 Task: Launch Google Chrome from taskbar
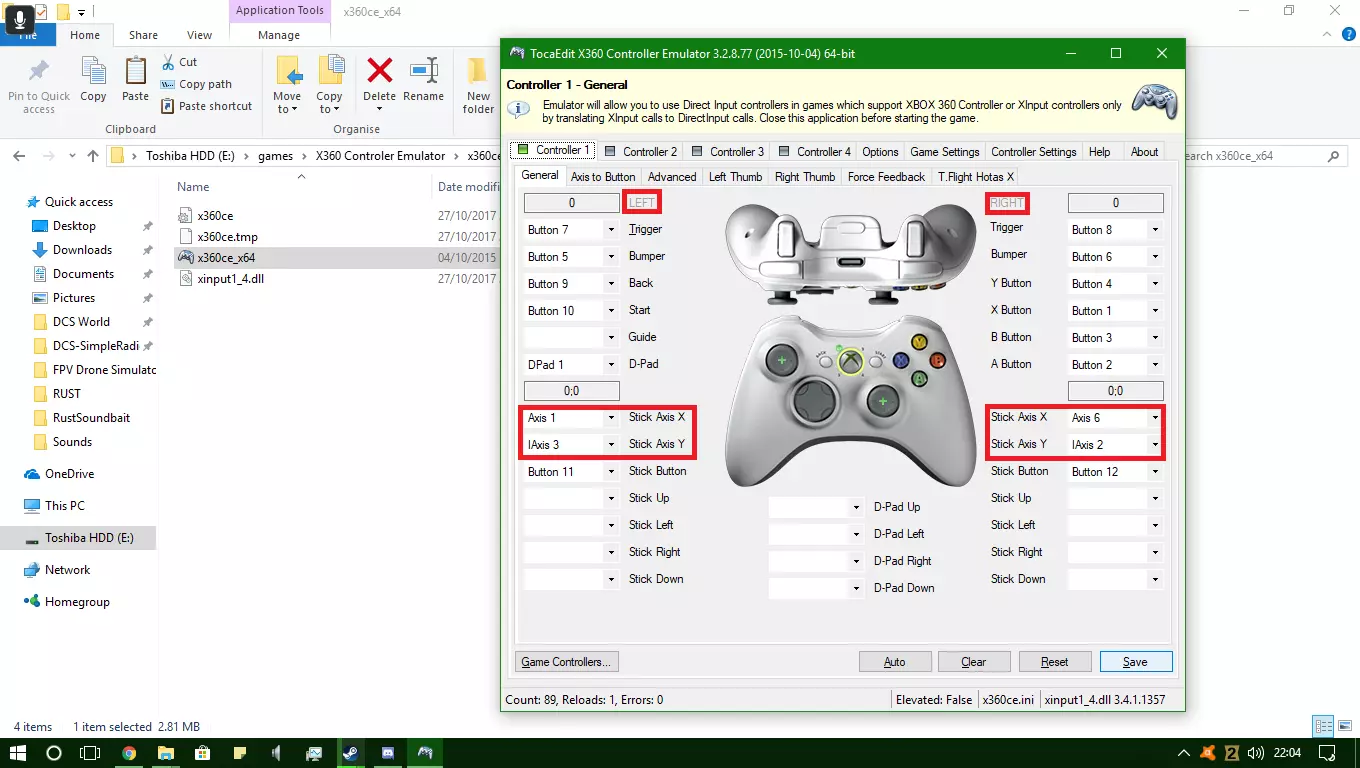129,753
